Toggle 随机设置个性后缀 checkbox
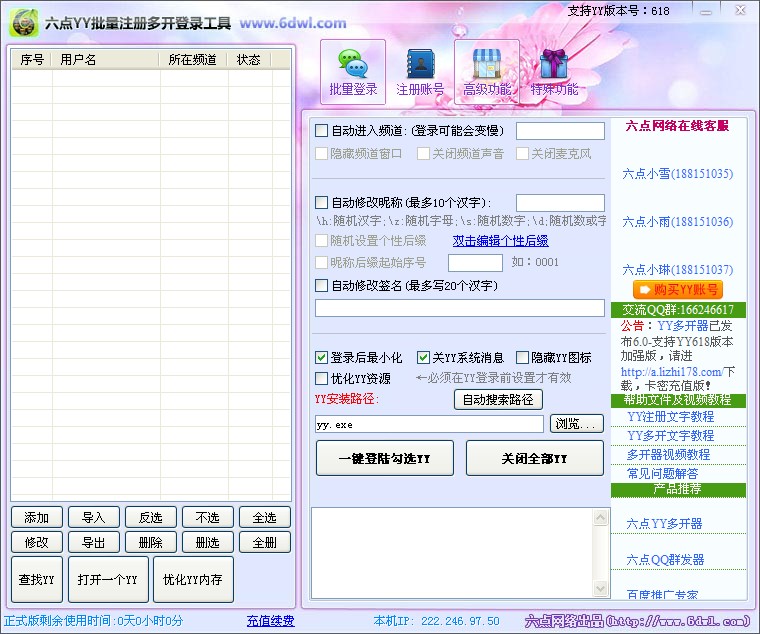760x634 pixels. coord(321,240)
